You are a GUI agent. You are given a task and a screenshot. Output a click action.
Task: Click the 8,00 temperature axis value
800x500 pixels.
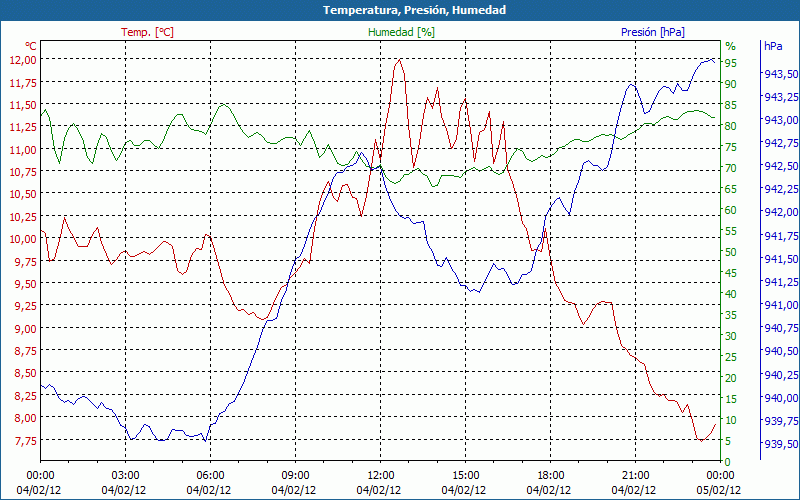tap(26, 417)
